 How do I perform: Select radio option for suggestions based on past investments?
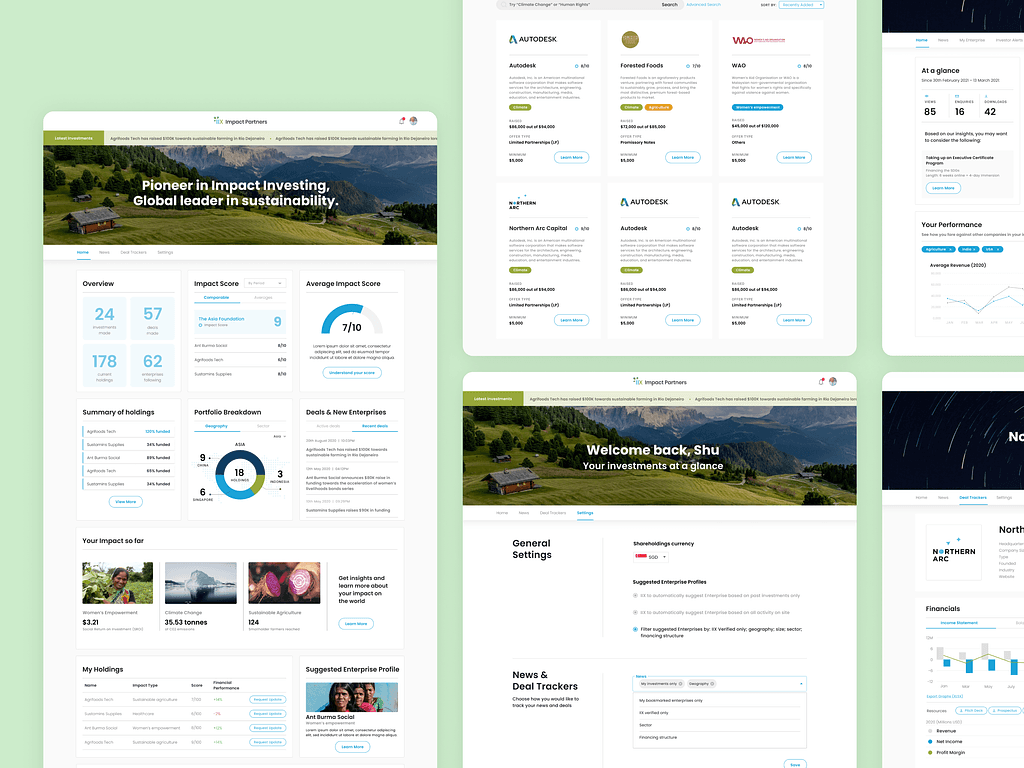635,595
